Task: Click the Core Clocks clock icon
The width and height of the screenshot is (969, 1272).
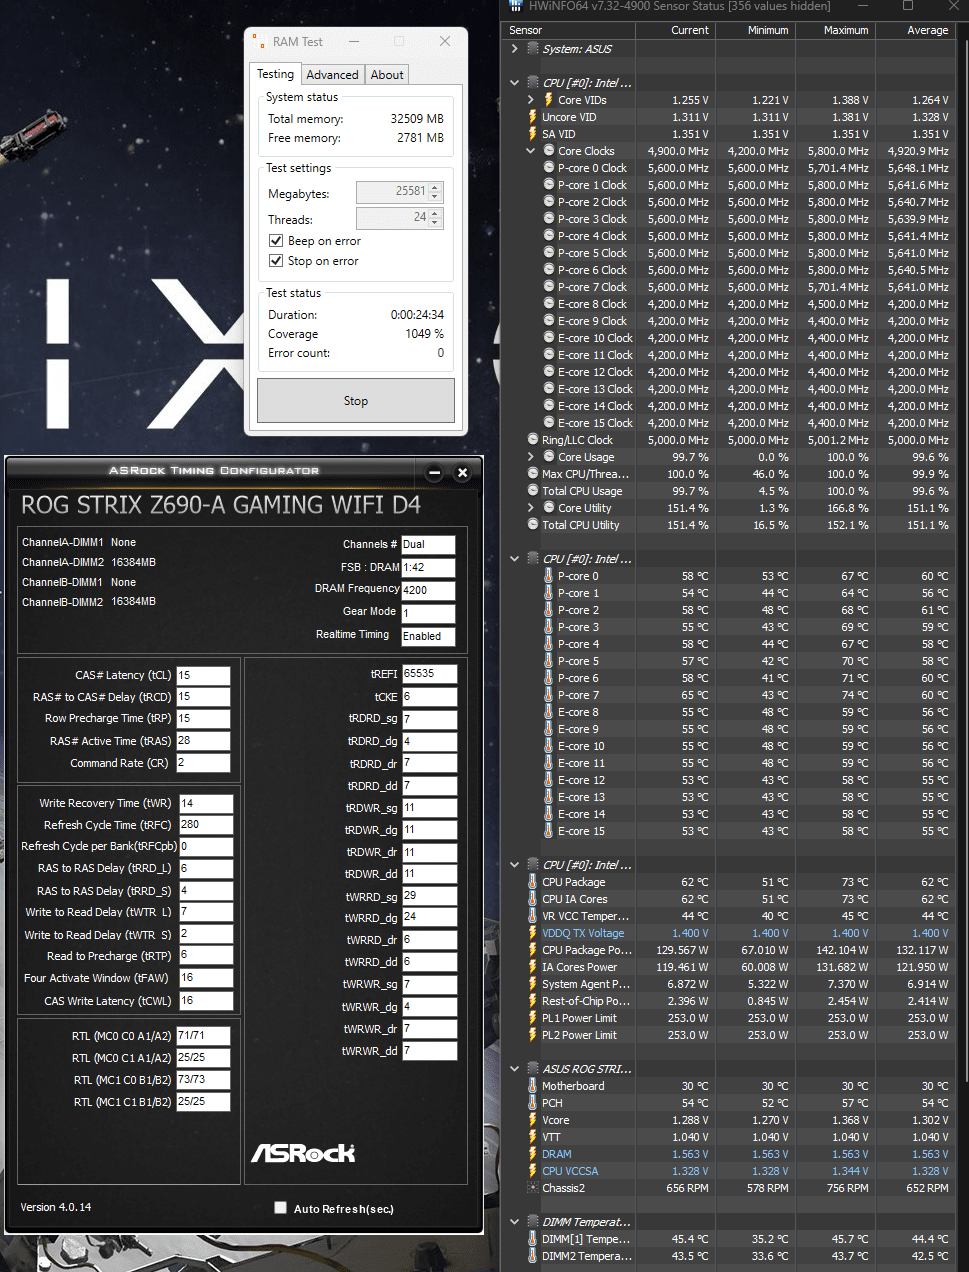Action: tap(548, 151)
